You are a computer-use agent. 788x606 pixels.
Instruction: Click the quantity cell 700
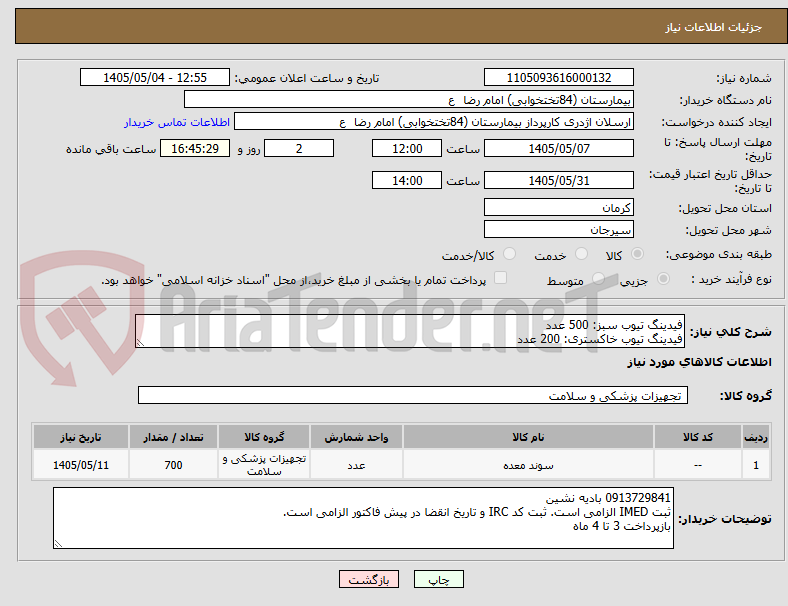pyautogui.click(x=173, y=465)
